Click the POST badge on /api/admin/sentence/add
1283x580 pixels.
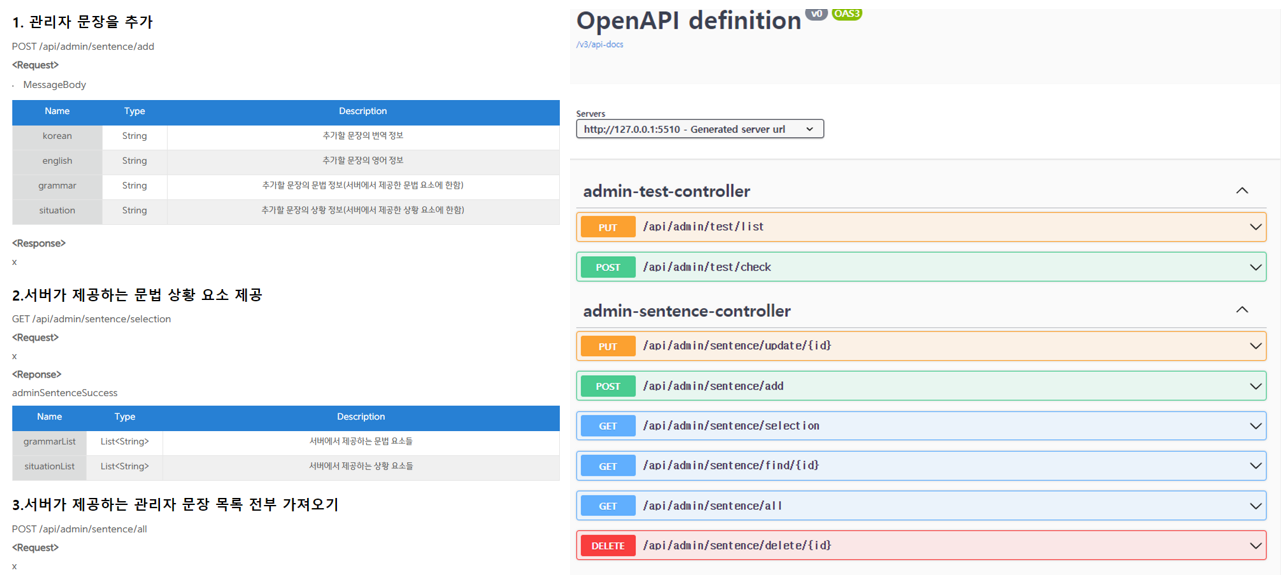(x=607, y=386)
